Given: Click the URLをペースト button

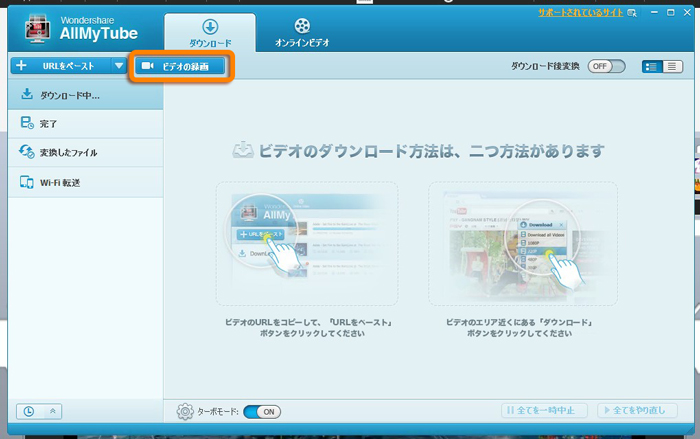Looking at the screenshot, I should pyautogui.click(x=62, y=66).
